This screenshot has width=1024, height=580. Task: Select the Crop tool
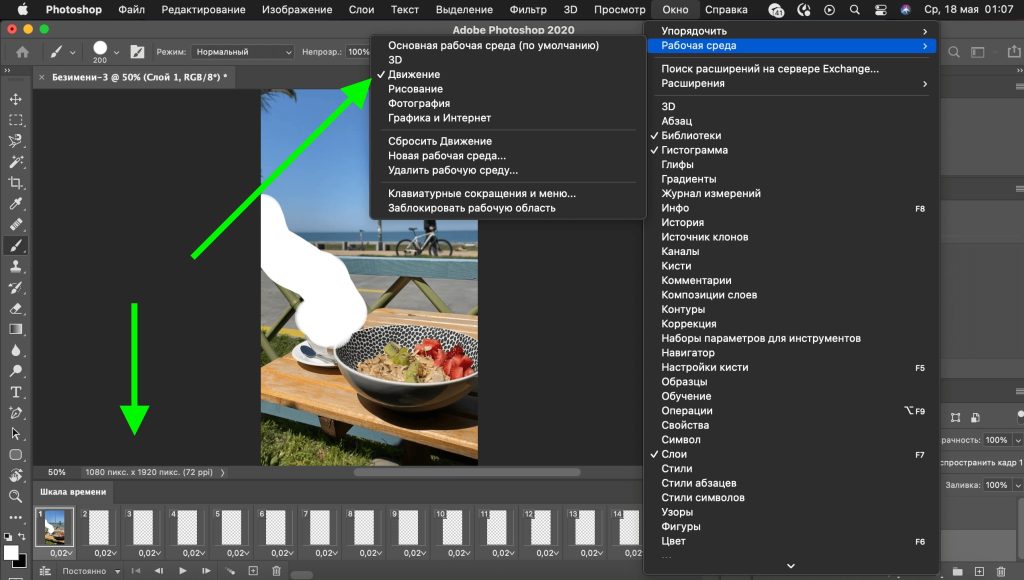pyautogui.click(x=16, y=182)
